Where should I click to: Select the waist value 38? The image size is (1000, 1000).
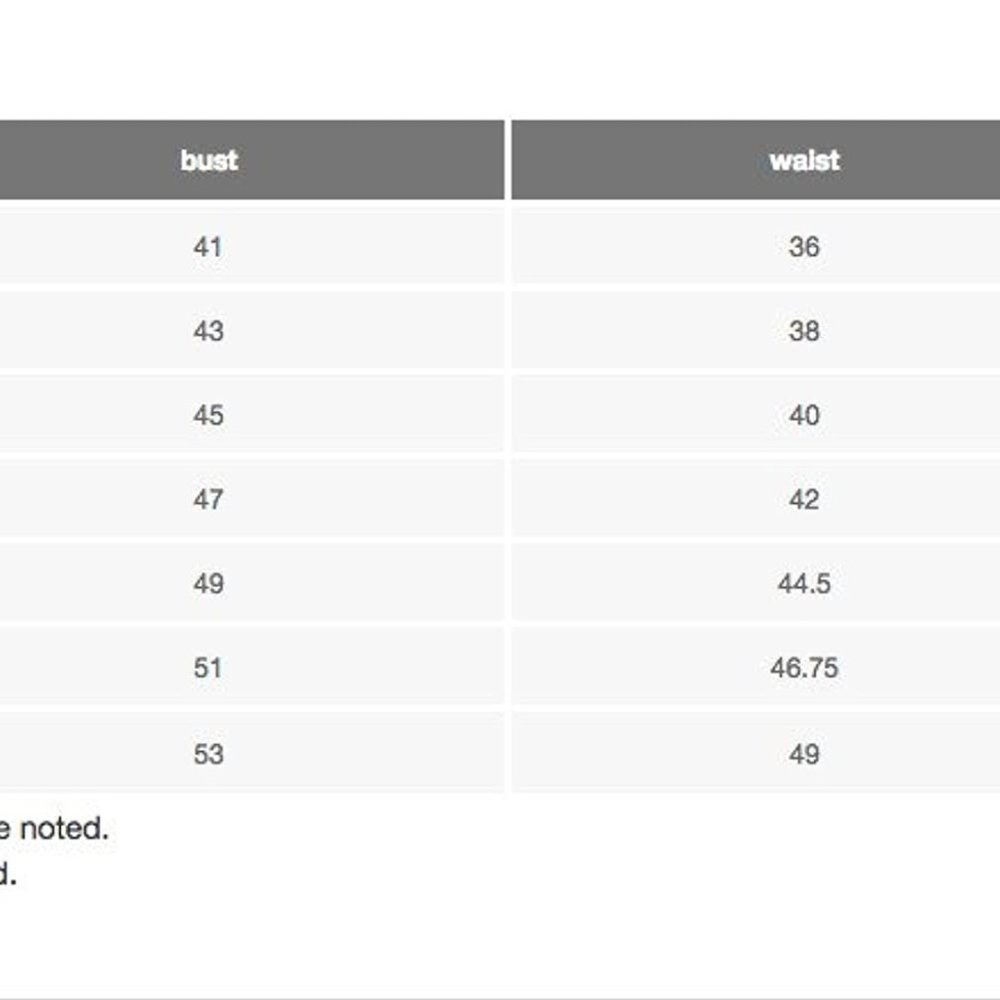pyautogui.click(x=804, y=331)
